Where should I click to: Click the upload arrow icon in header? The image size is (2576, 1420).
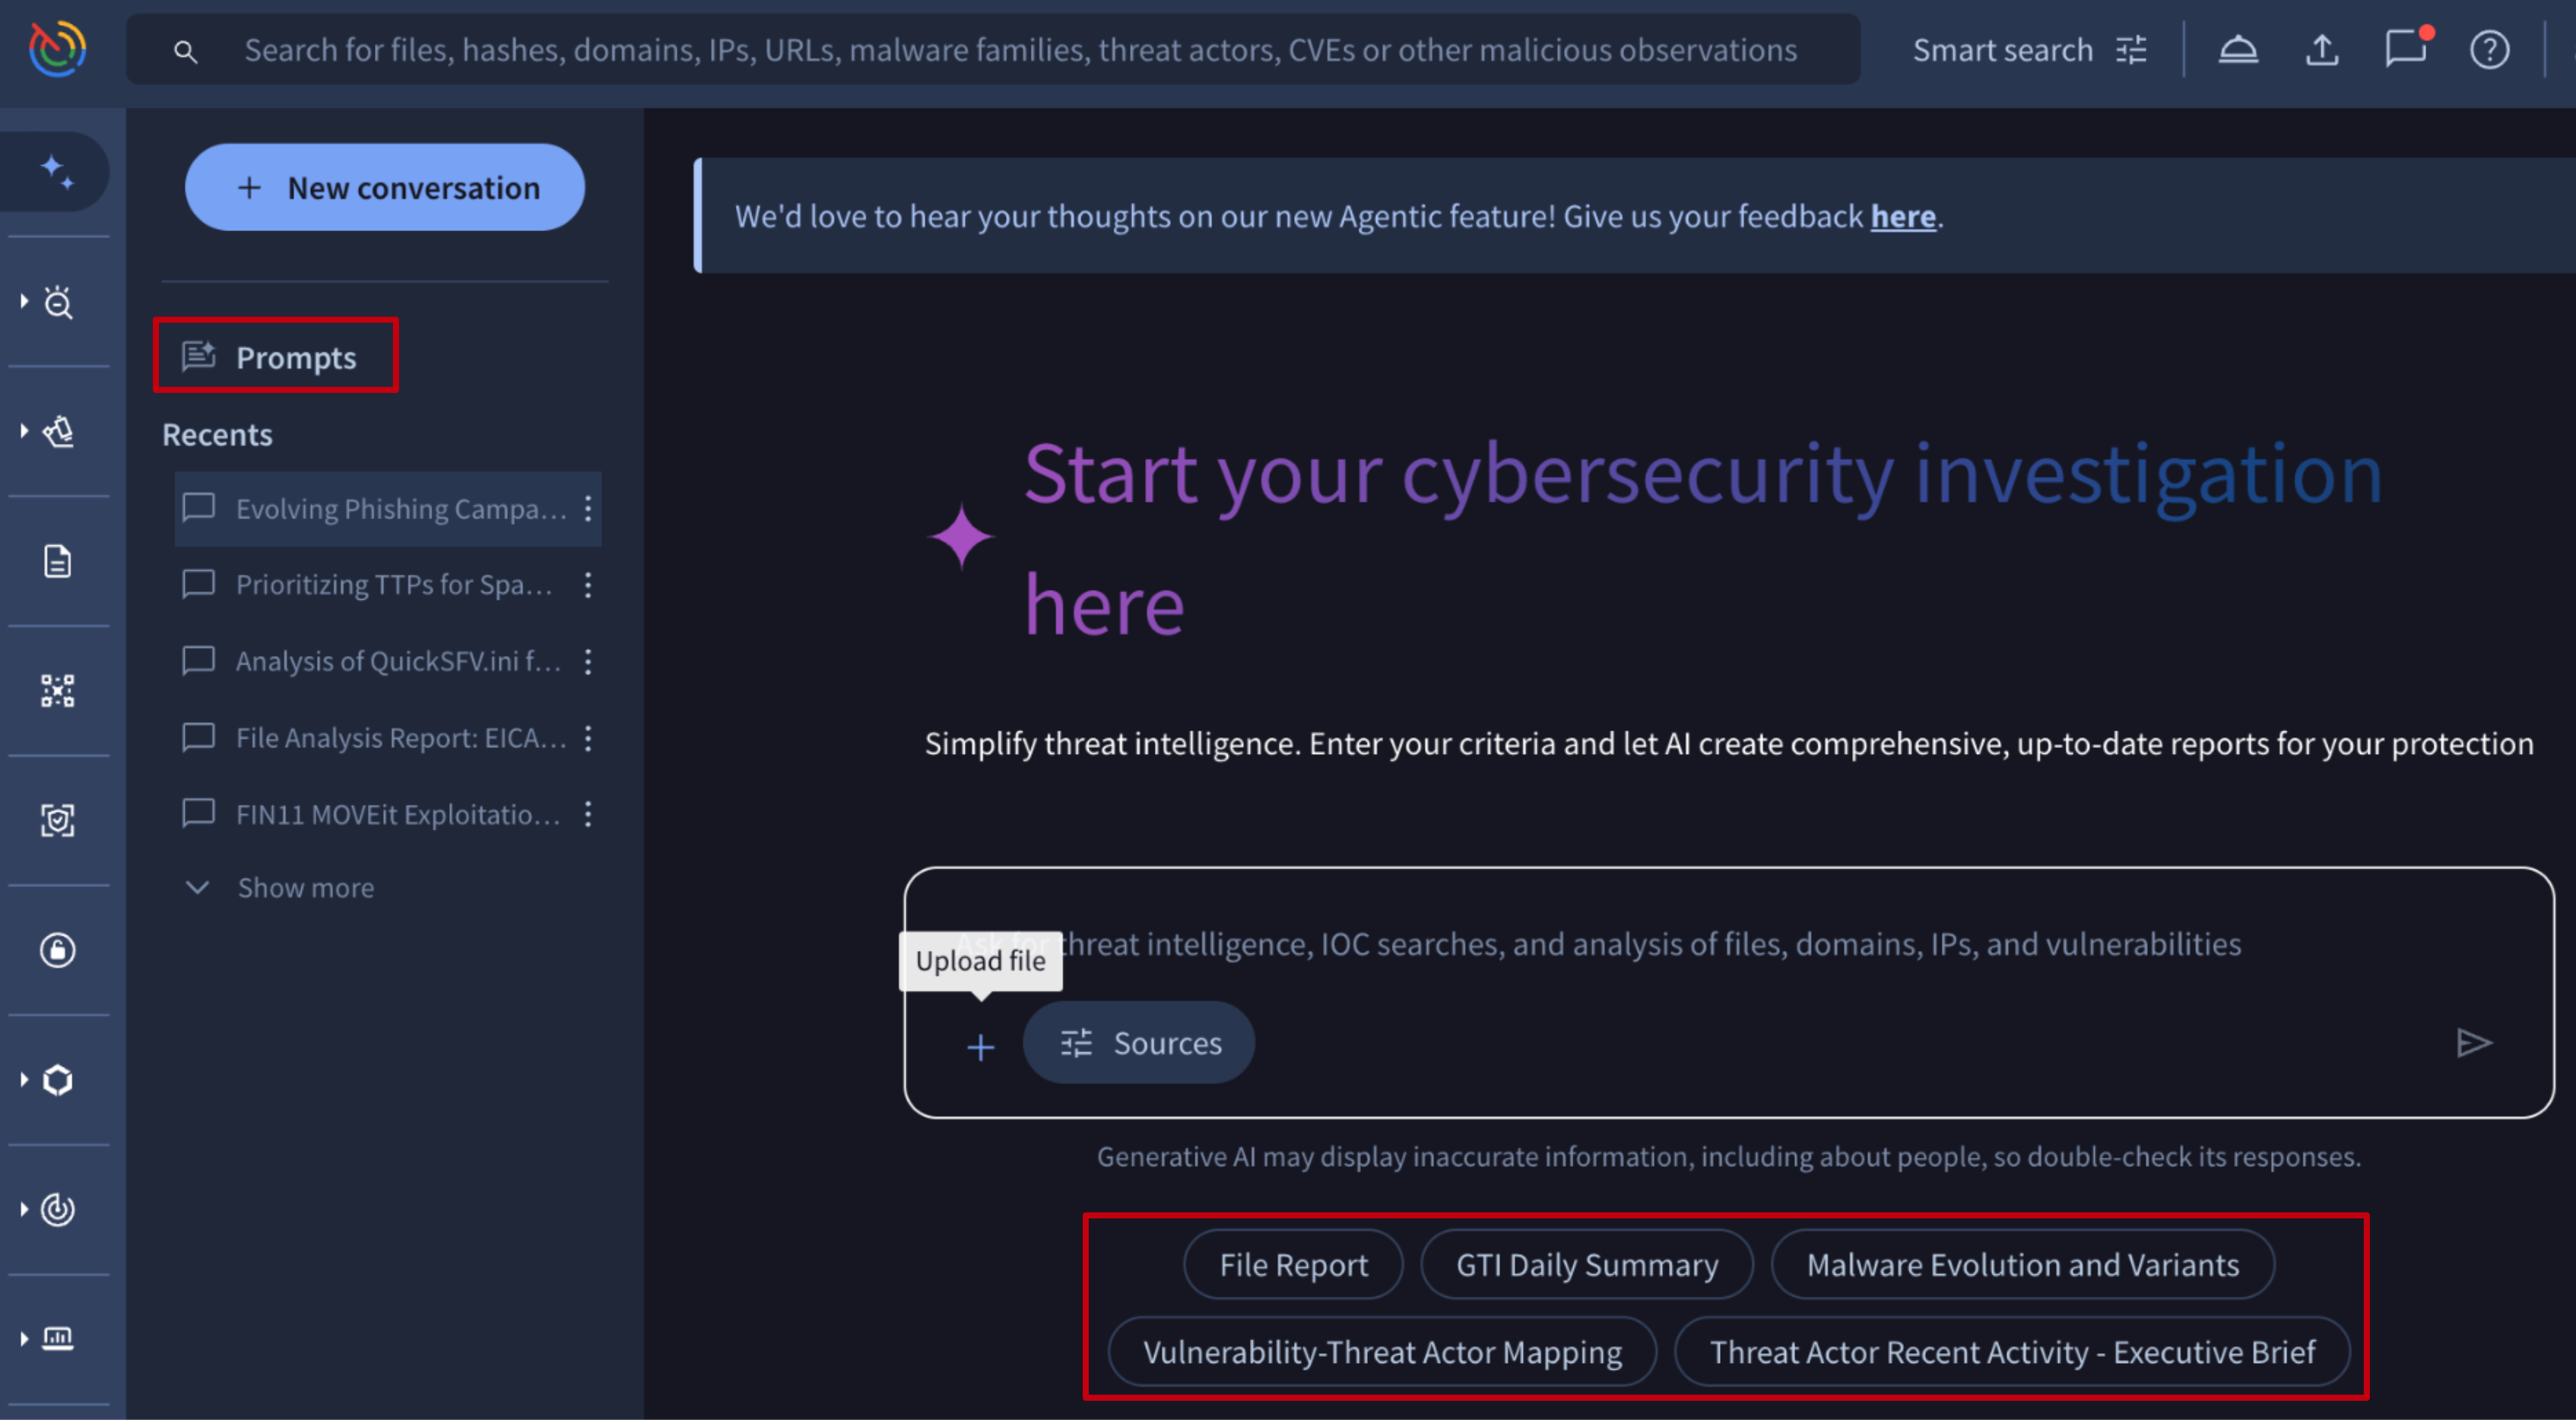2321,49
